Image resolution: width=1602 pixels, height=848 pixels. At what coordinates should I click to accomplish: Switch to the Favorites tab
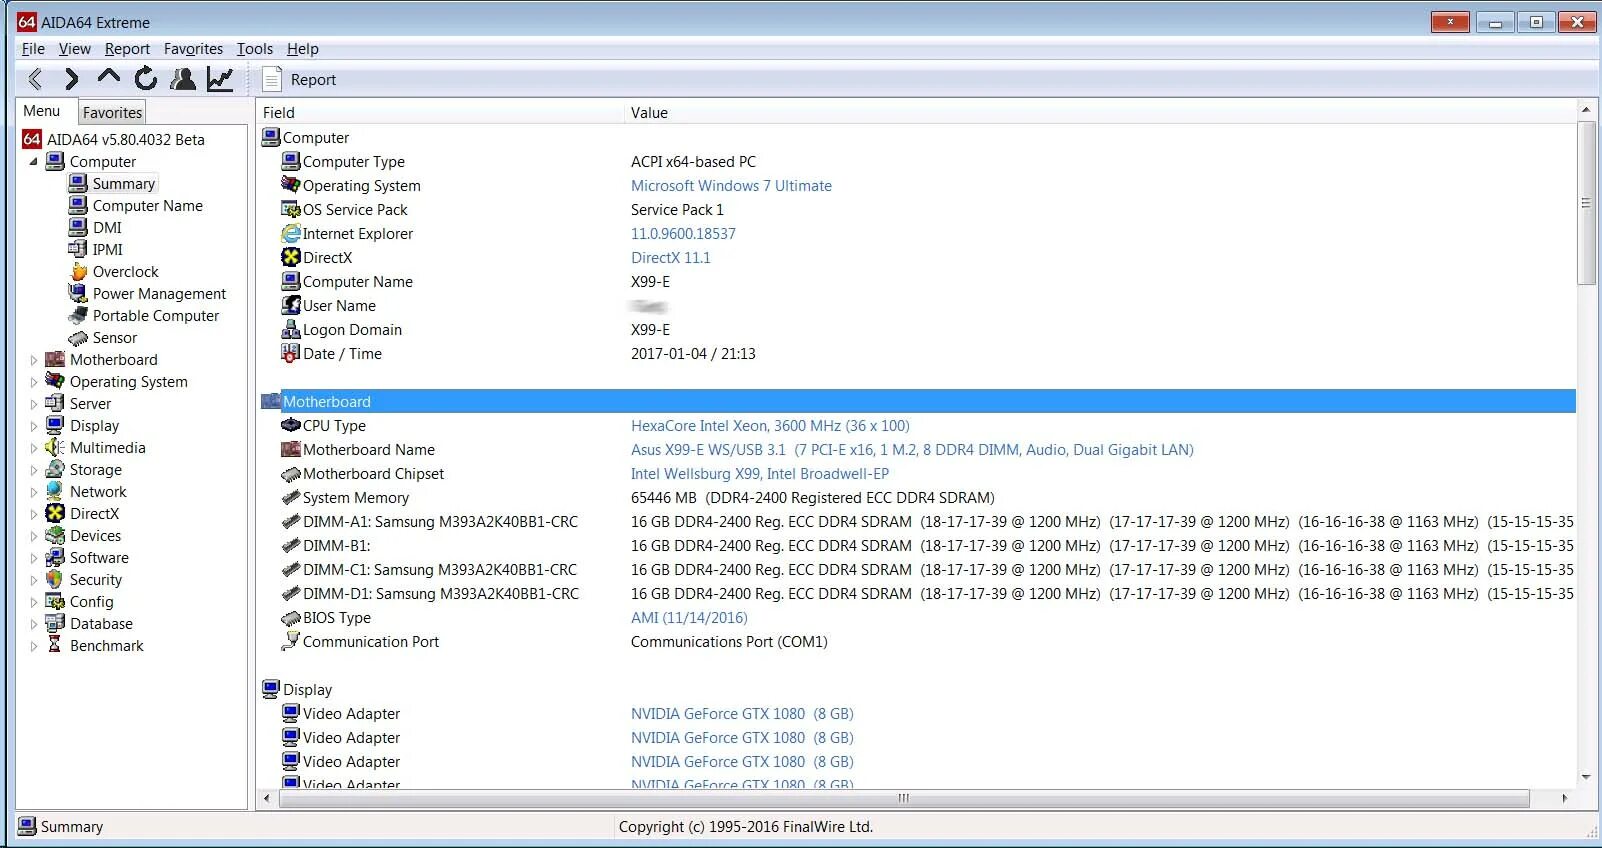112,113
